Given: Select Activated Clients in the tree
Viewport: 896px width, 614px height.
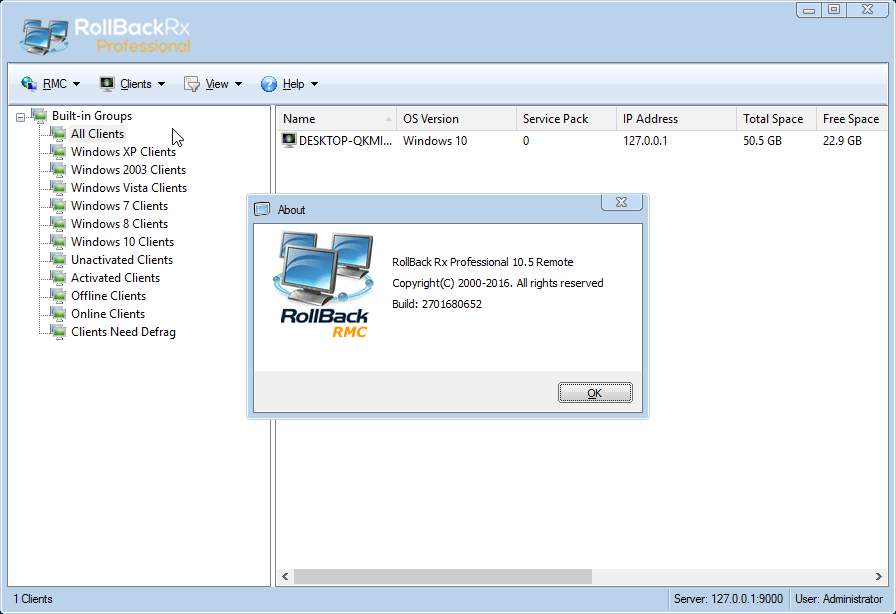Looking at the screenshot, I should [115, 278].
